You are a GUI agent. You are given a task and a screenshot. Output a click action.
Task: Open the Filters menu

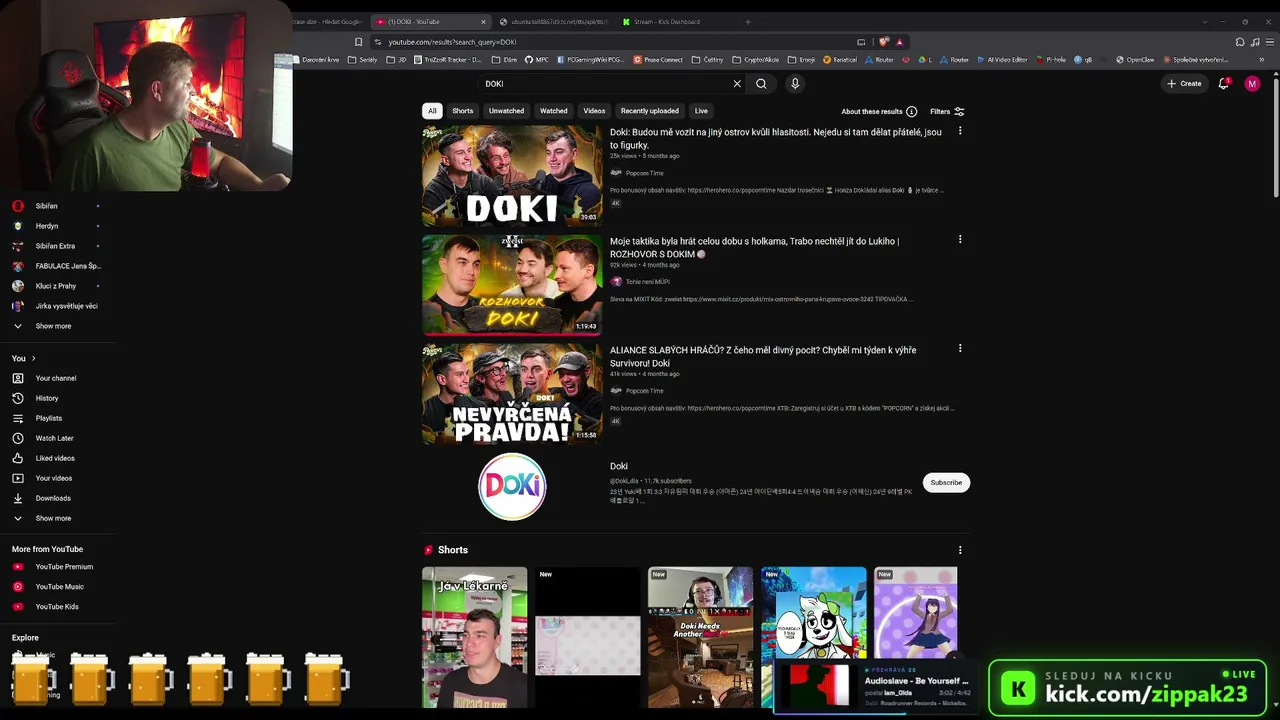(947, 111)
